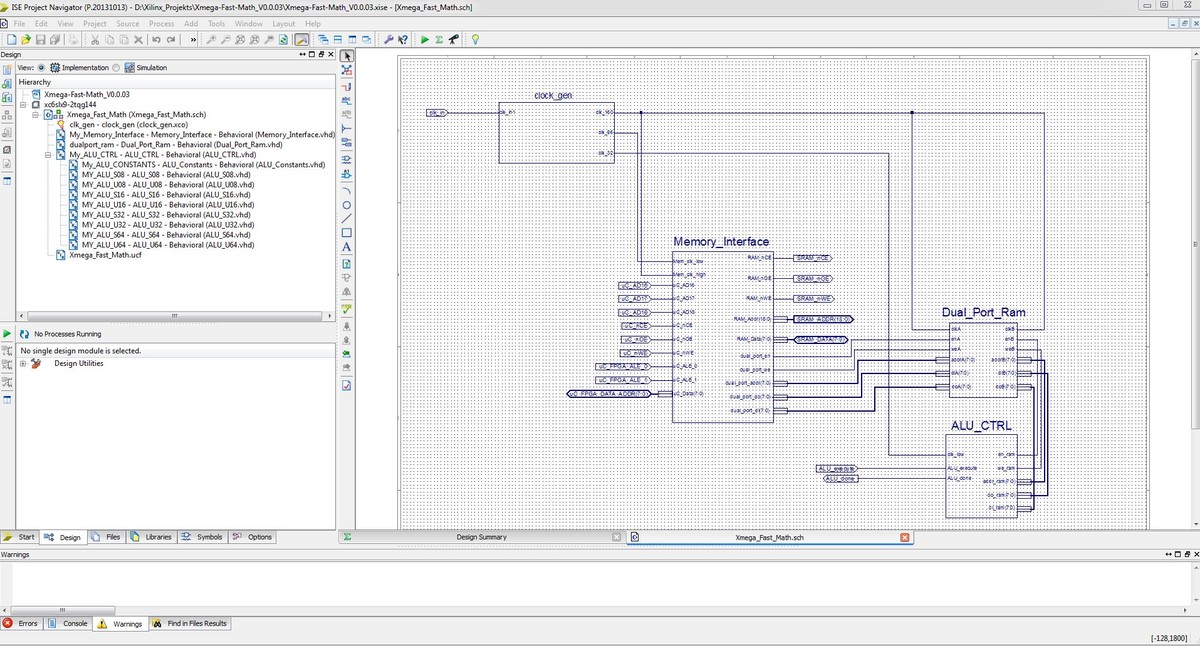1200x646 pixels.
Task: Open the Tools menu
Action: click(217, 23)
